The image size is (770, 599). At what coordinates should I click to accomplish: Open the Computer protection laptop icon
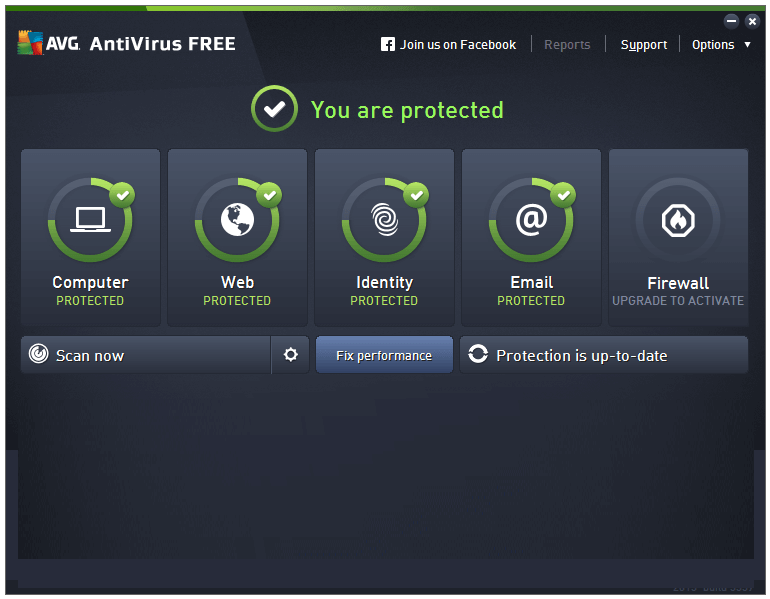click(90, 220)
